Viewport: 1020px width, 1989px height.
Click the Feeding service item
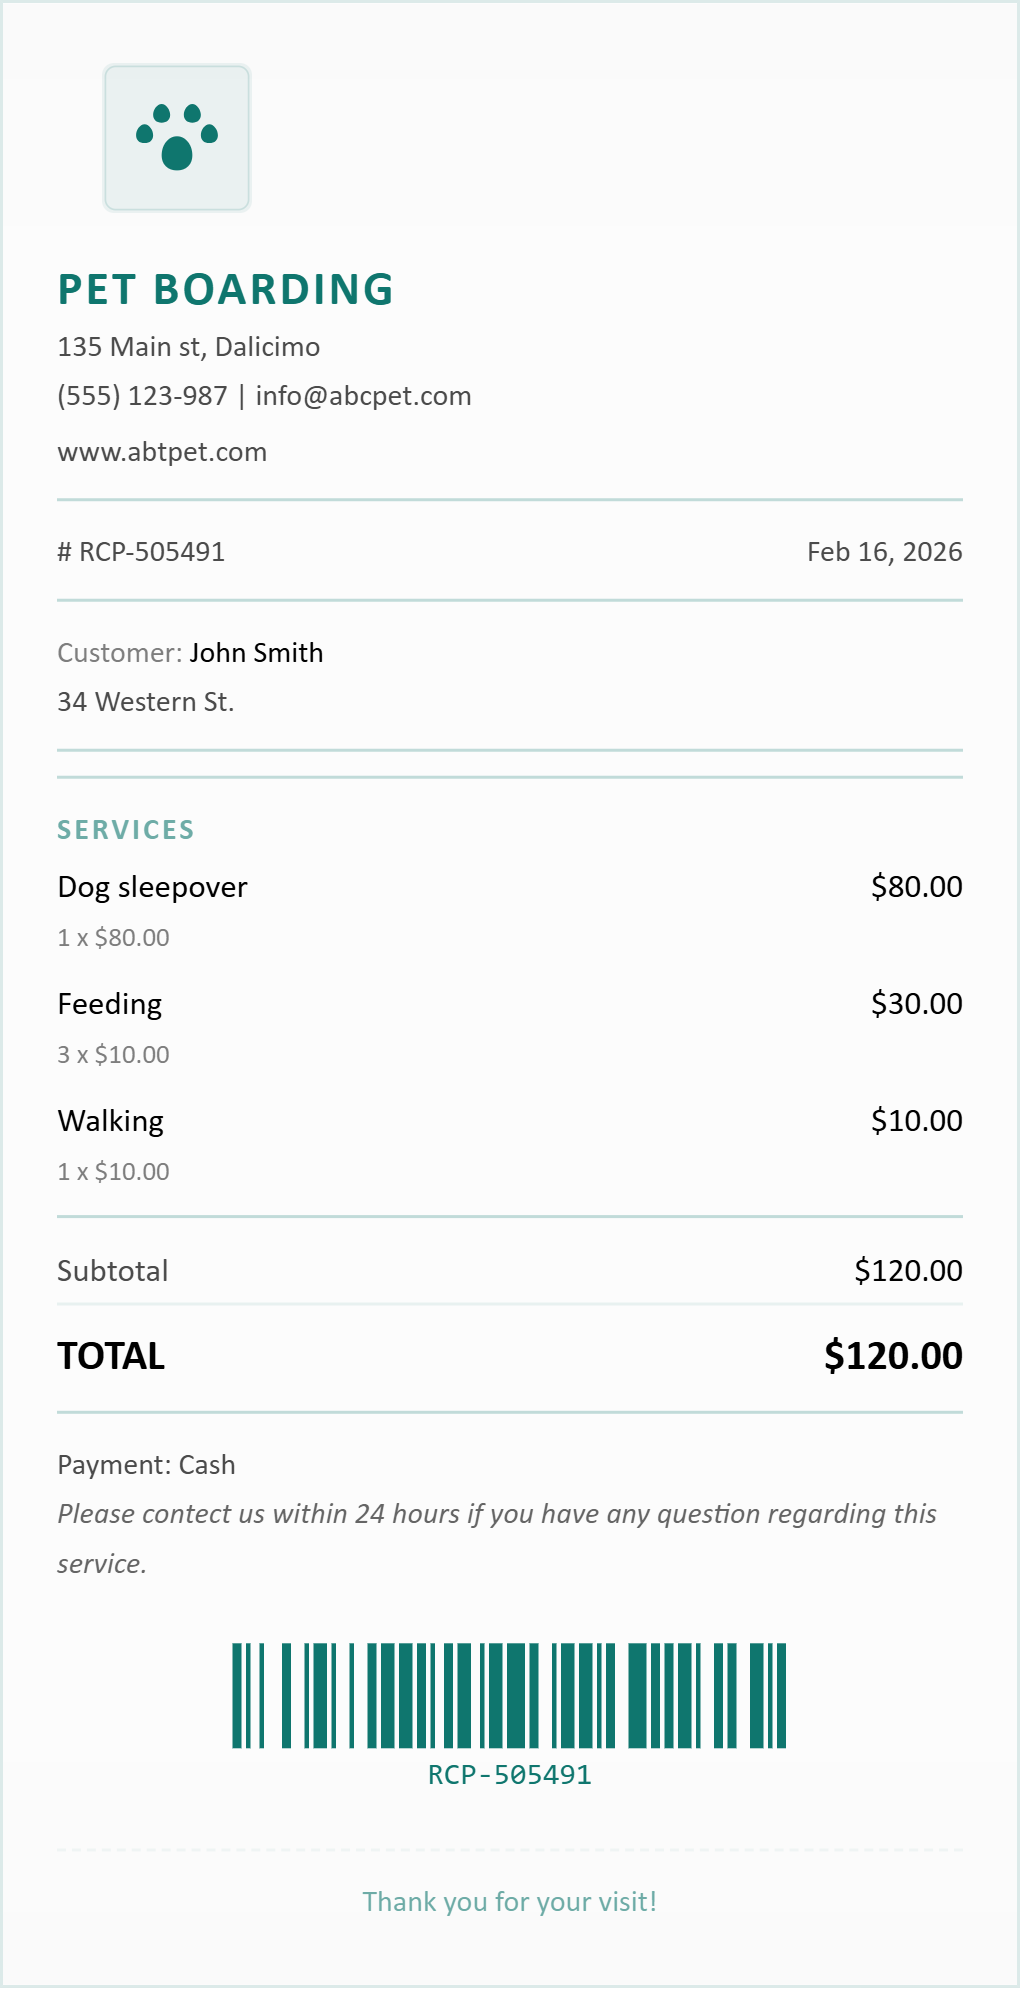tap(109, 1004)
